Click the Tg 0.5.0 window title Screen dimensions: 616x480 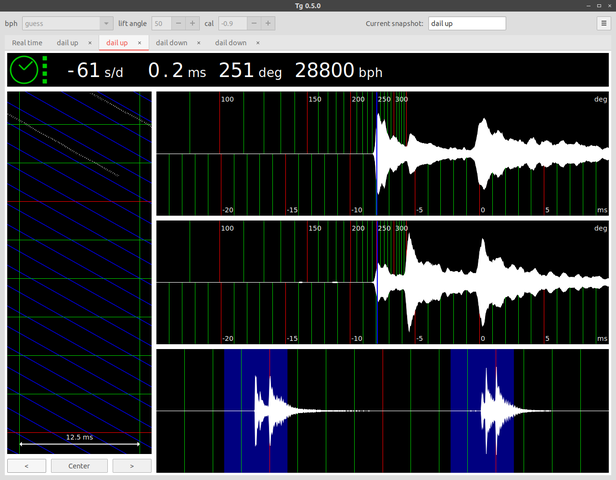coord(308,5)
